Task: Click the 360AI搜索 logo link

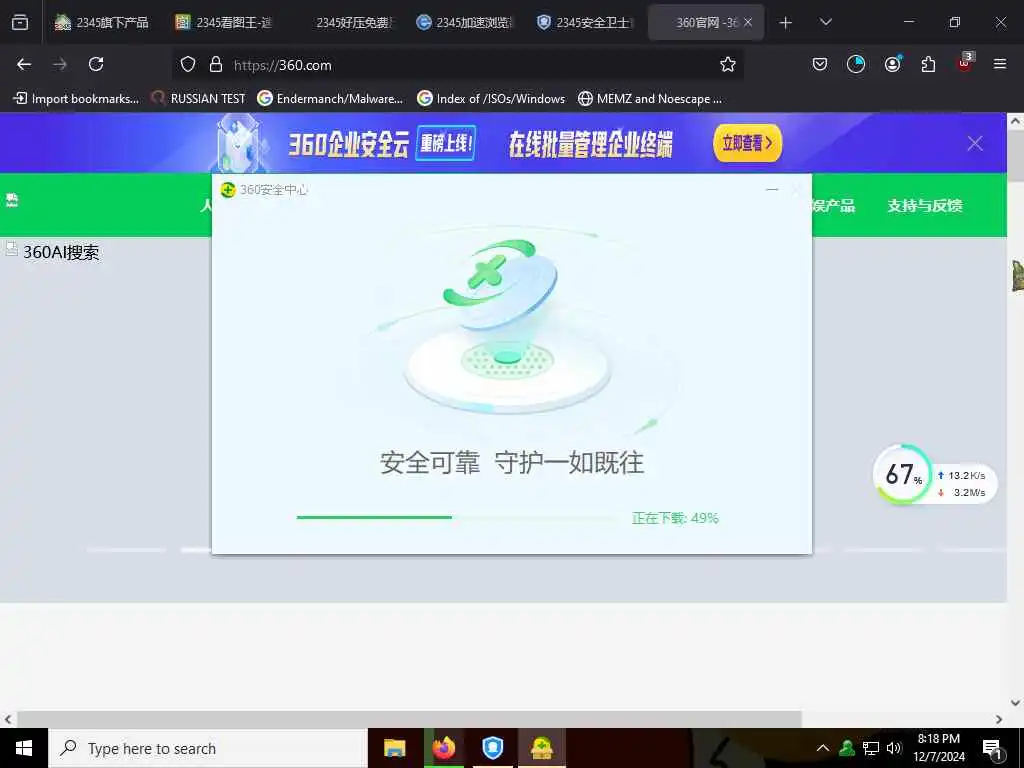Action: (52, 252)
